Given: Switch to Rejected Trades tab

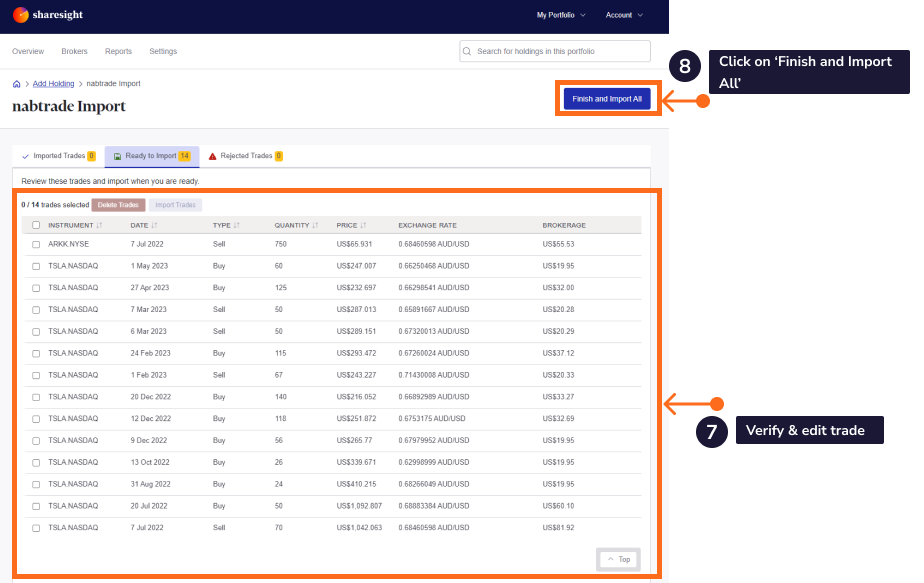Looking at the screenshot, I should click(x=246, y=156).
